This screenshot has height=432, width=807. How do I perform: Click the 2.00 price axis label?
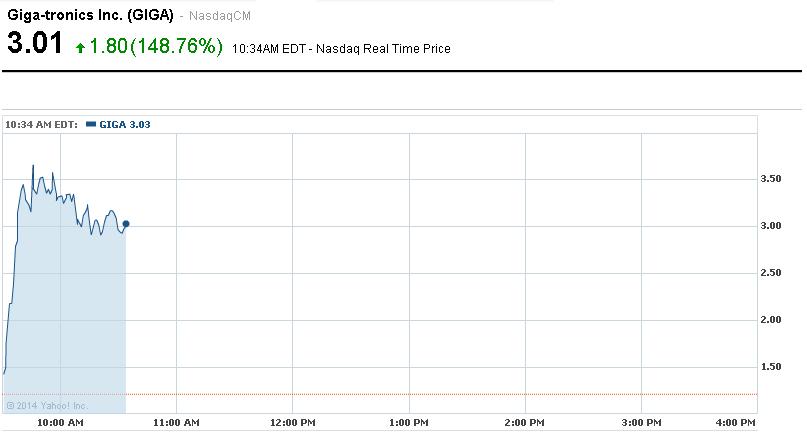[771, 320]
